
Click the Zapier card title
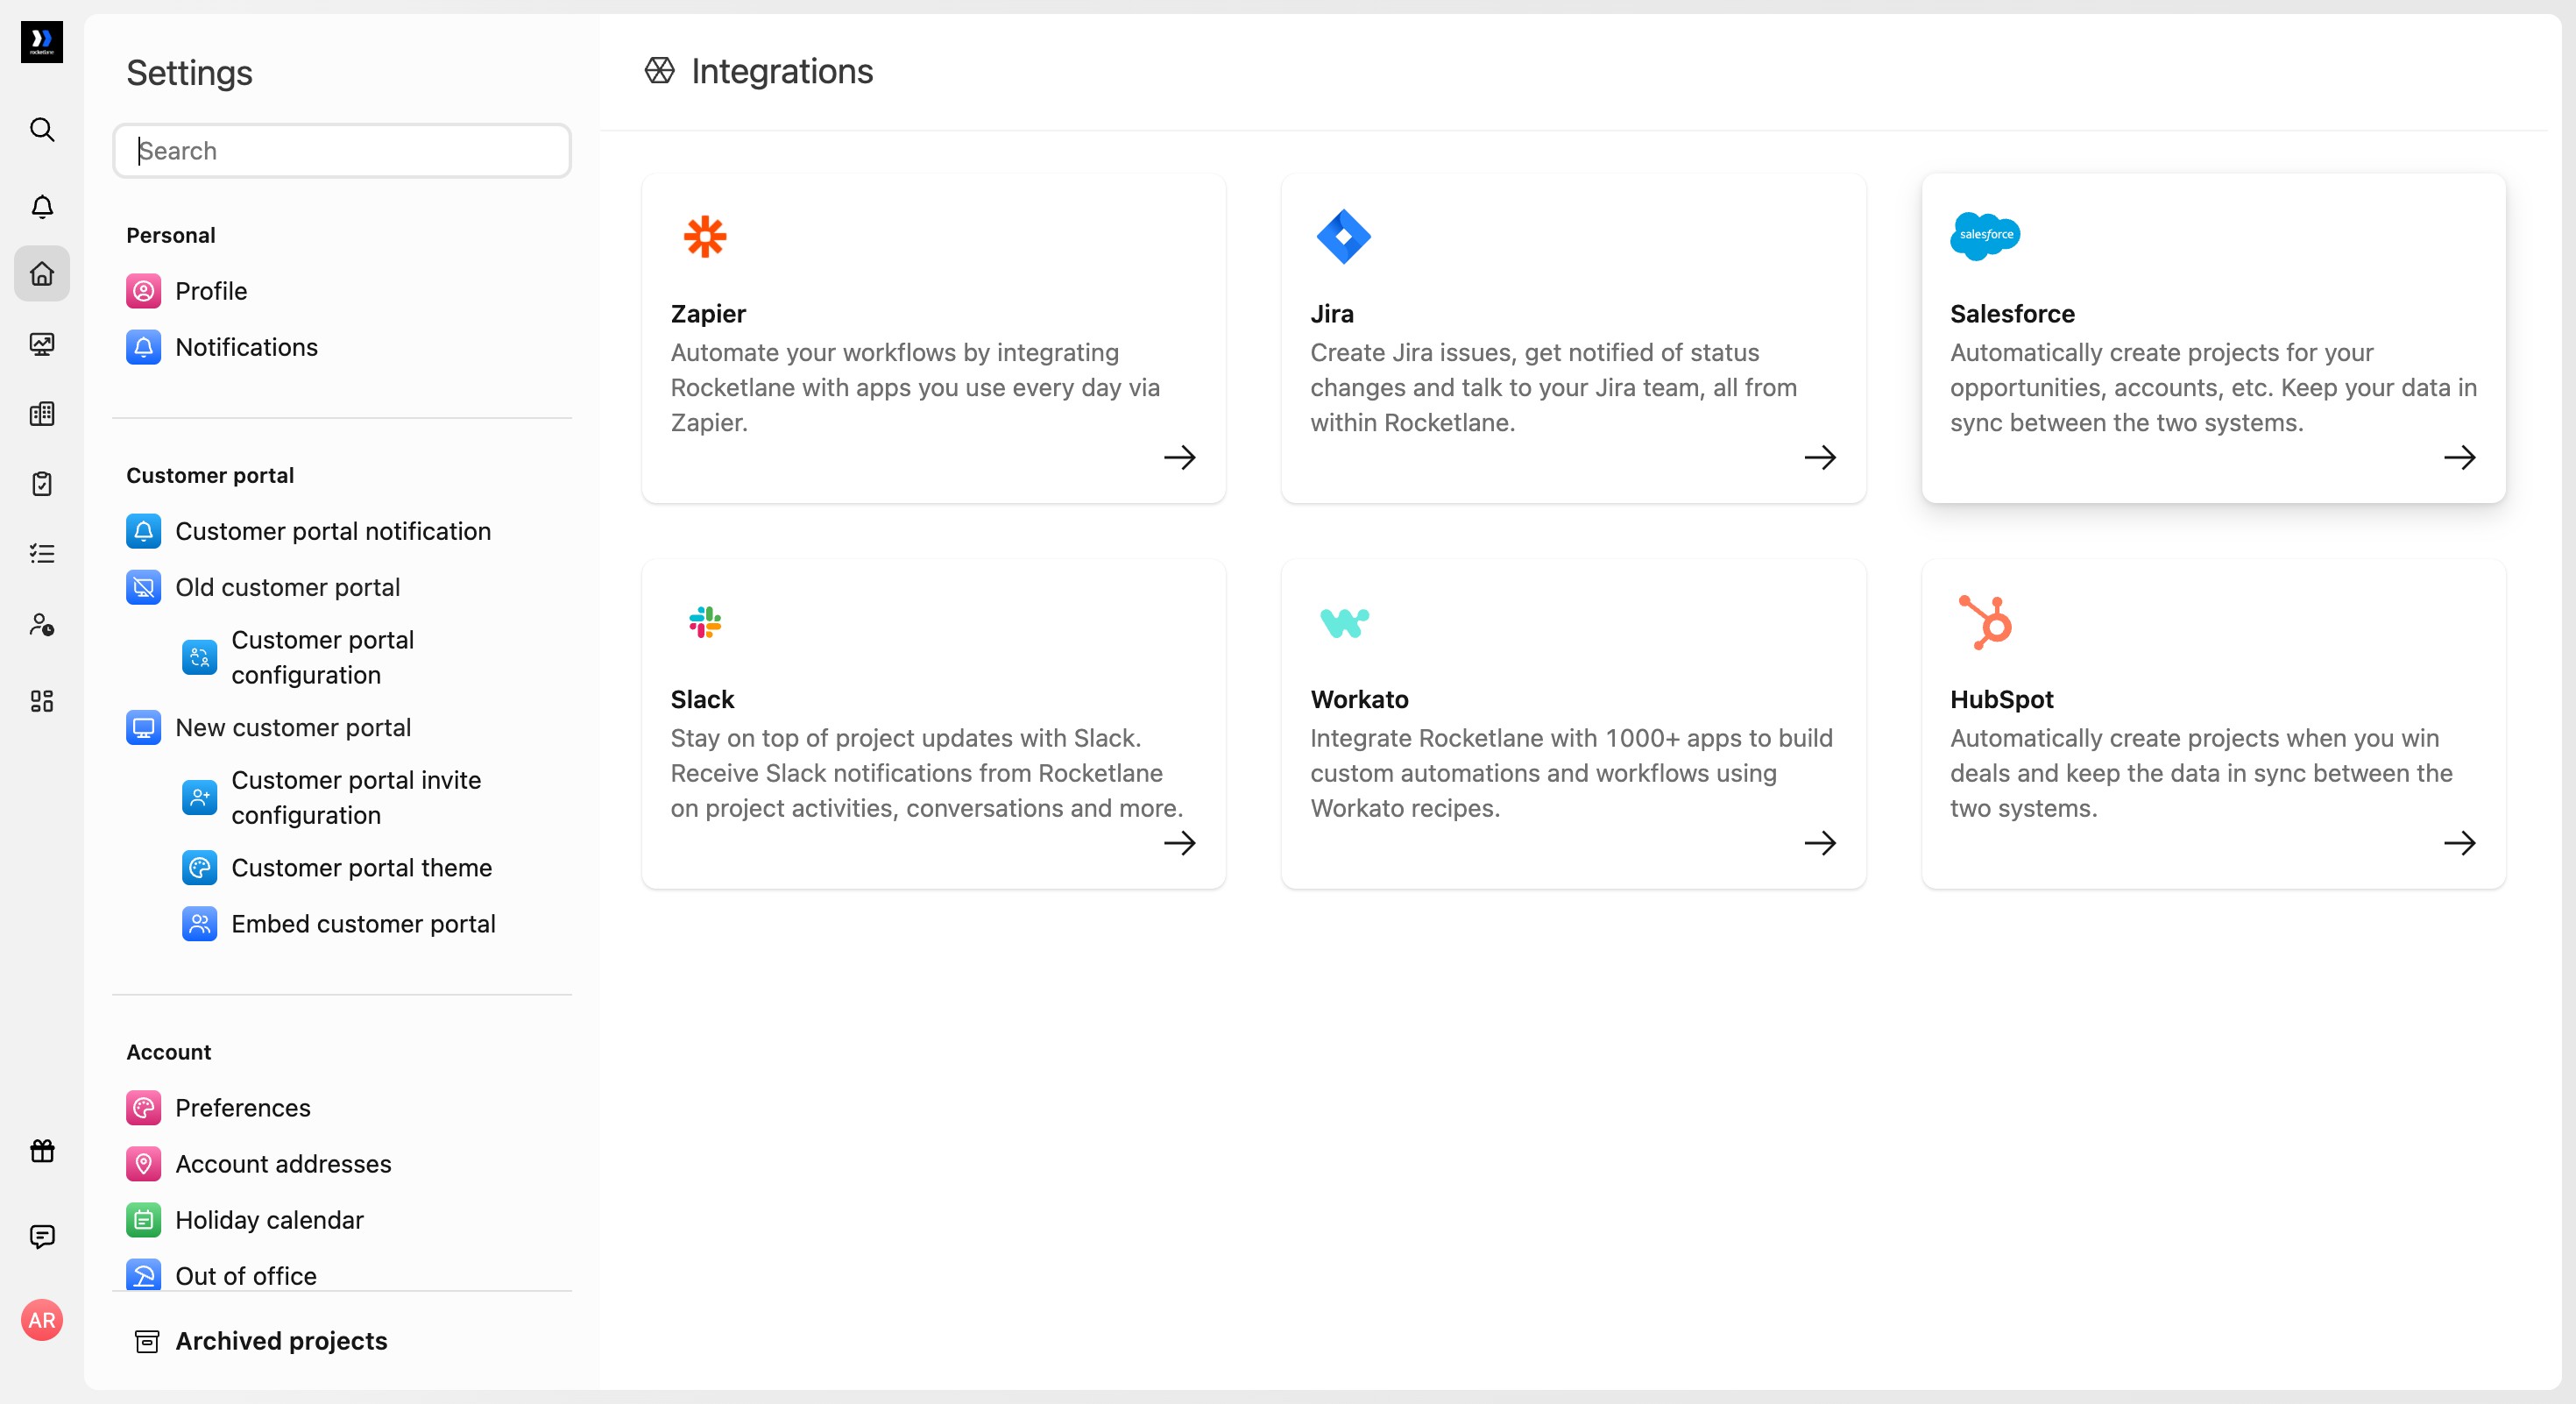(x=708, y=314)
